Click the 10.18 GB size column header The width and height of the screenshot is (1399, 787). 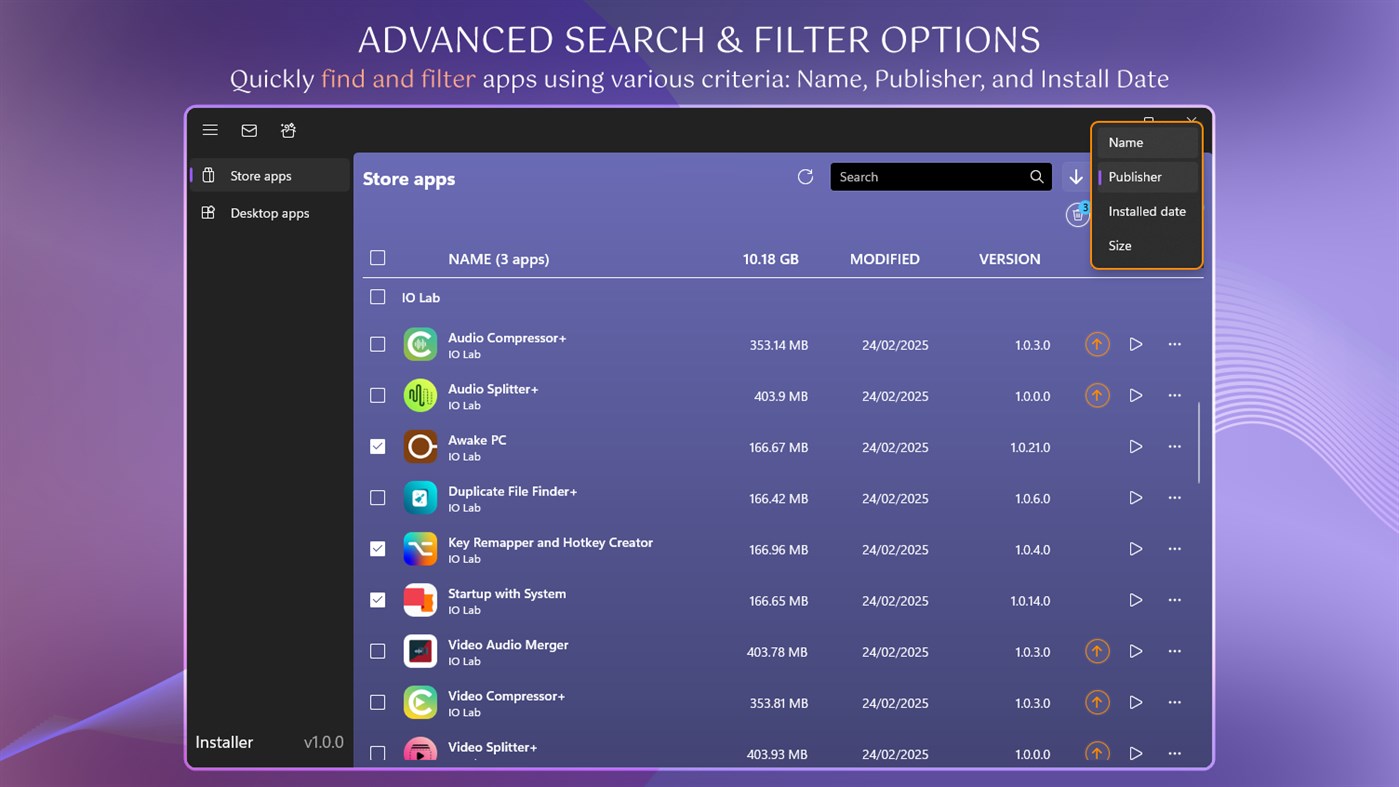click(x=771, y=259)
